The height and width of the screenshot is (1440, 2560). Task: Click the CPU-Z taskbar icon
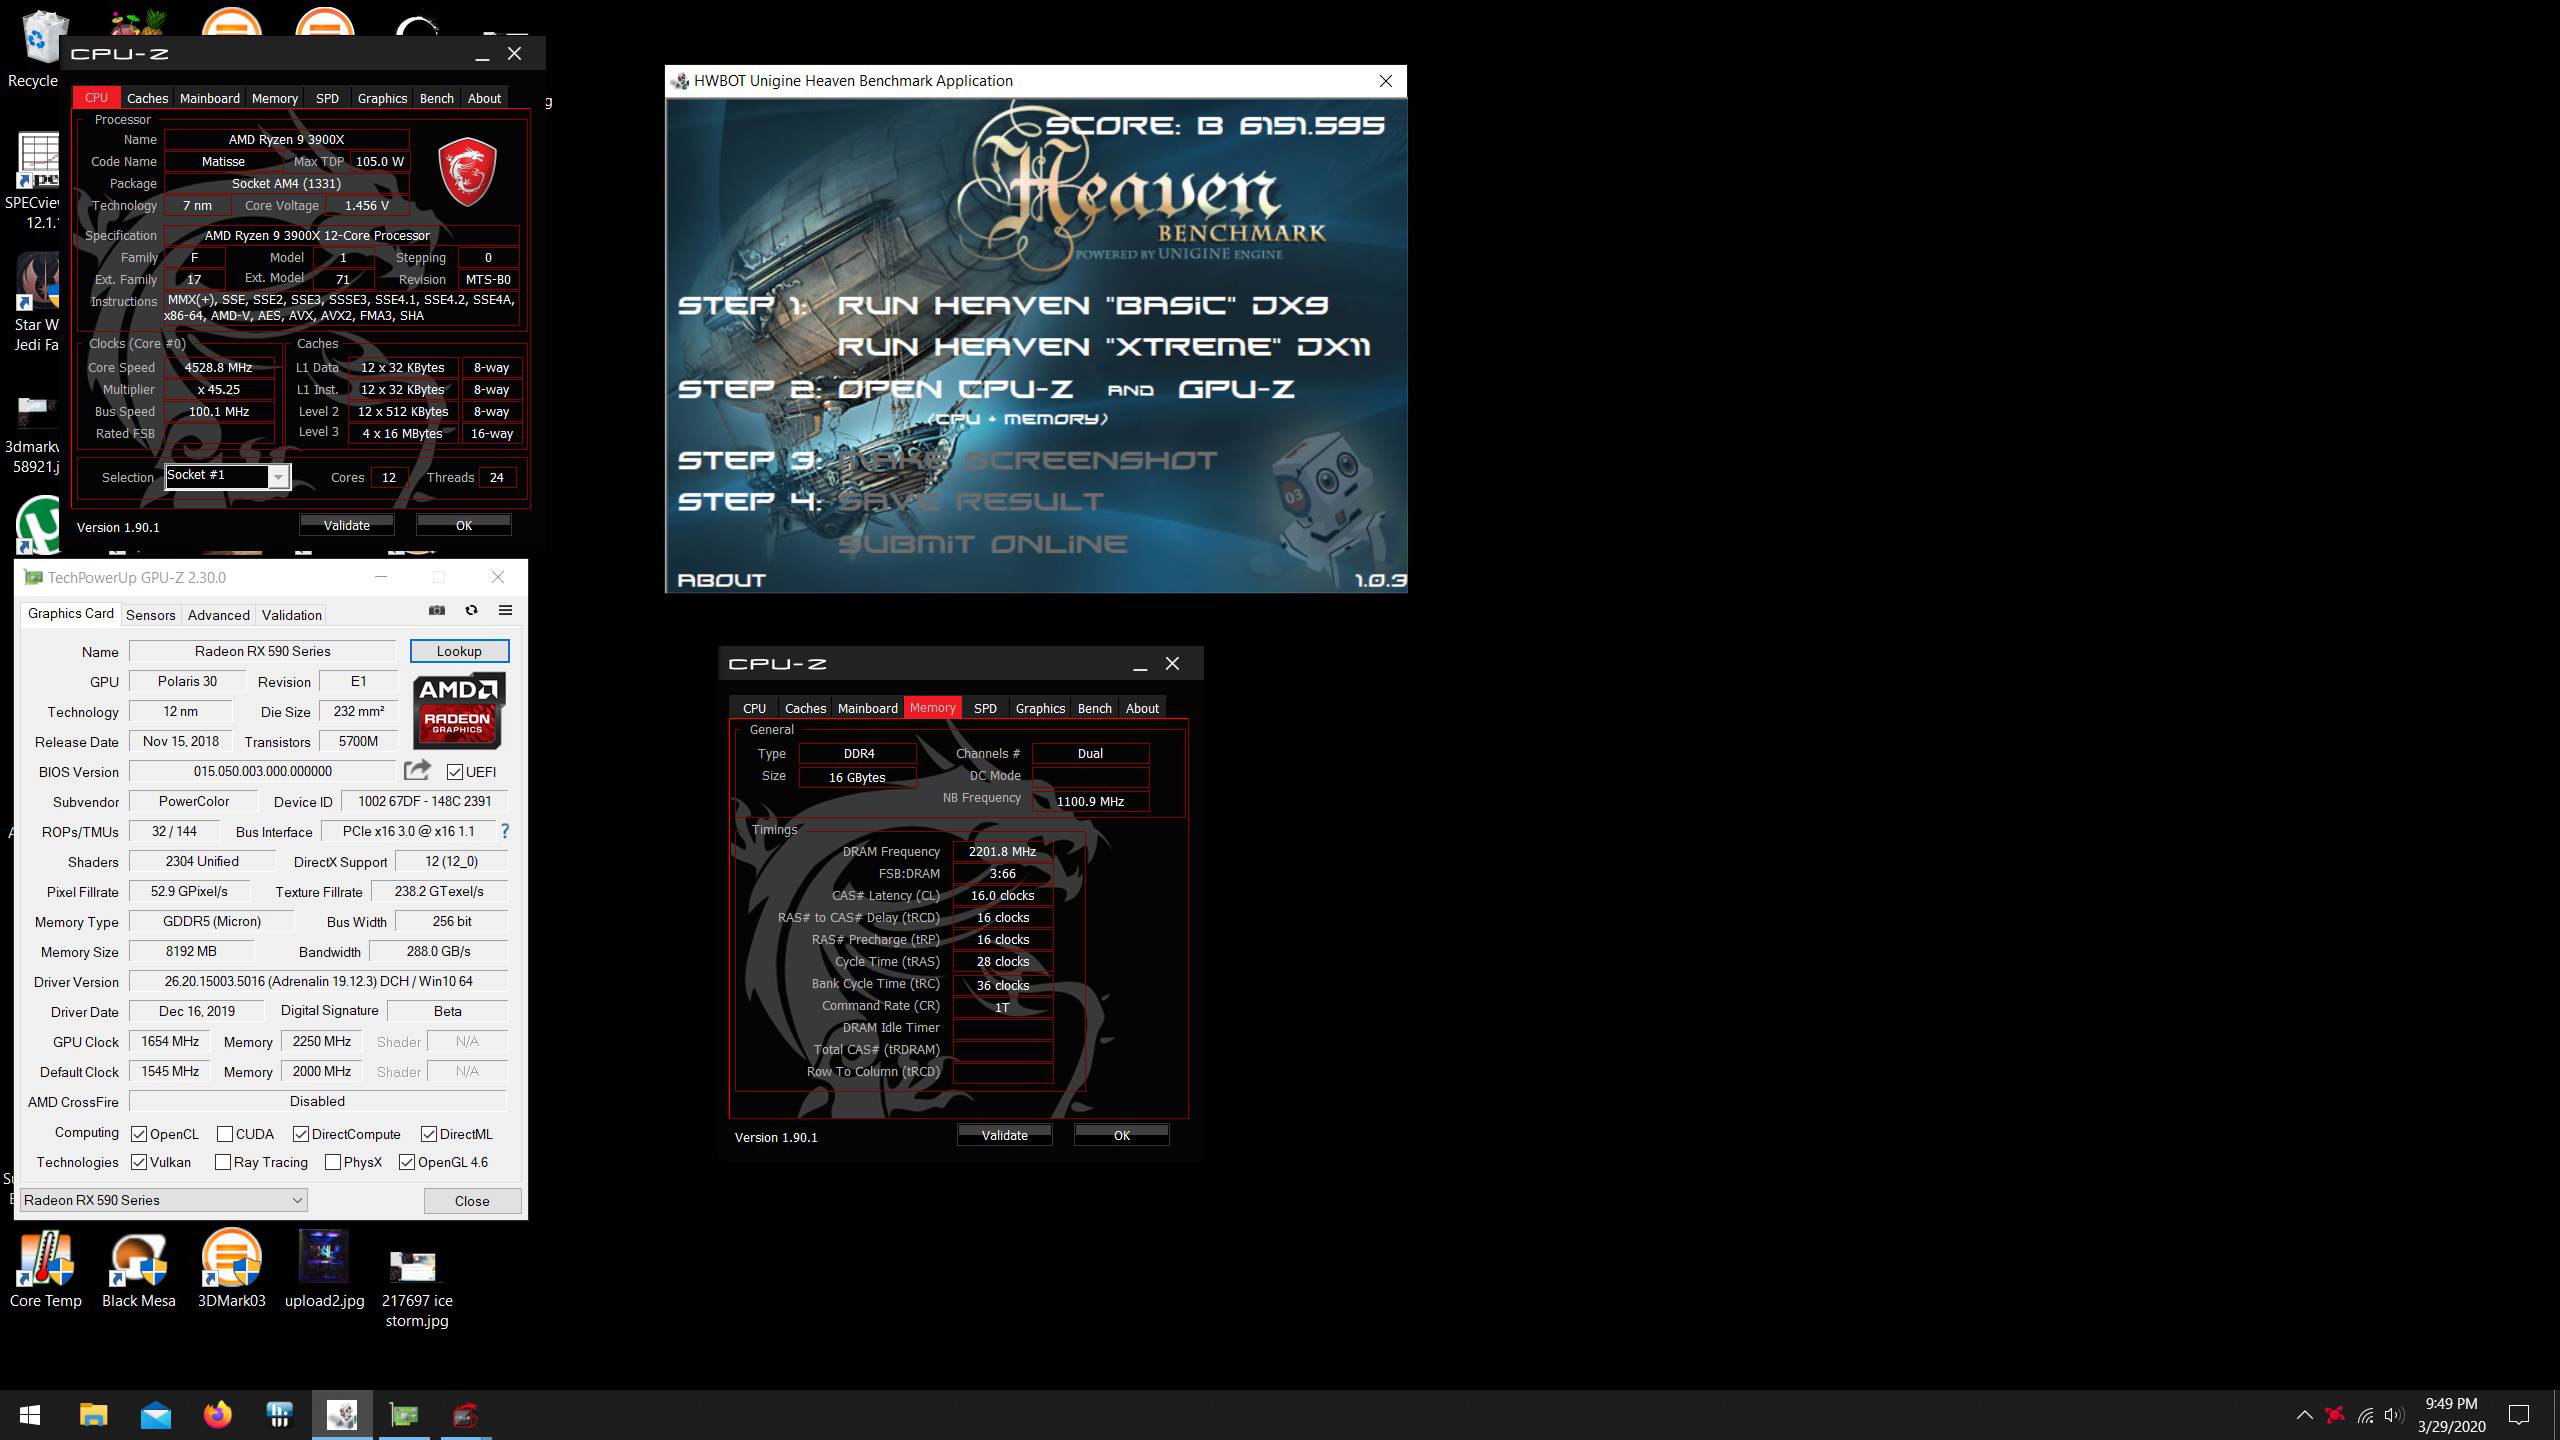click(466, 1415)
